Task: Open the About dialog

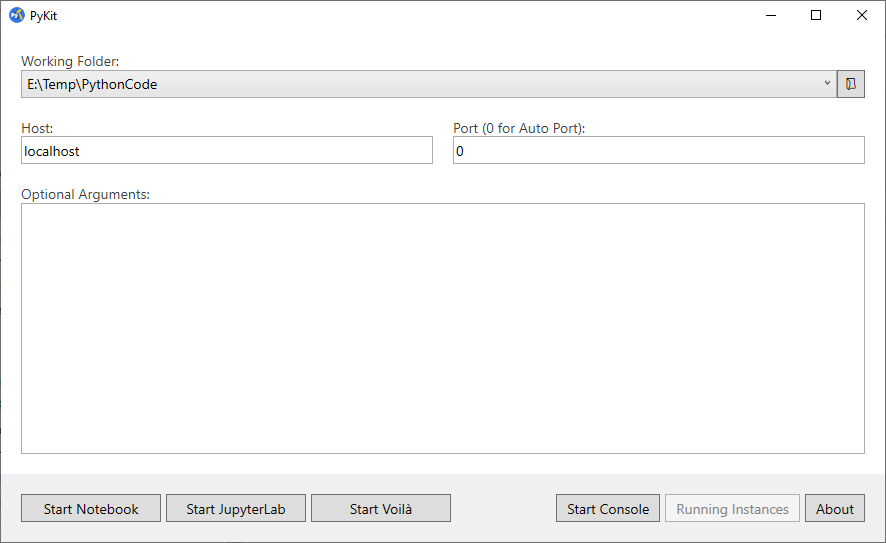Action: coord(835,509)
